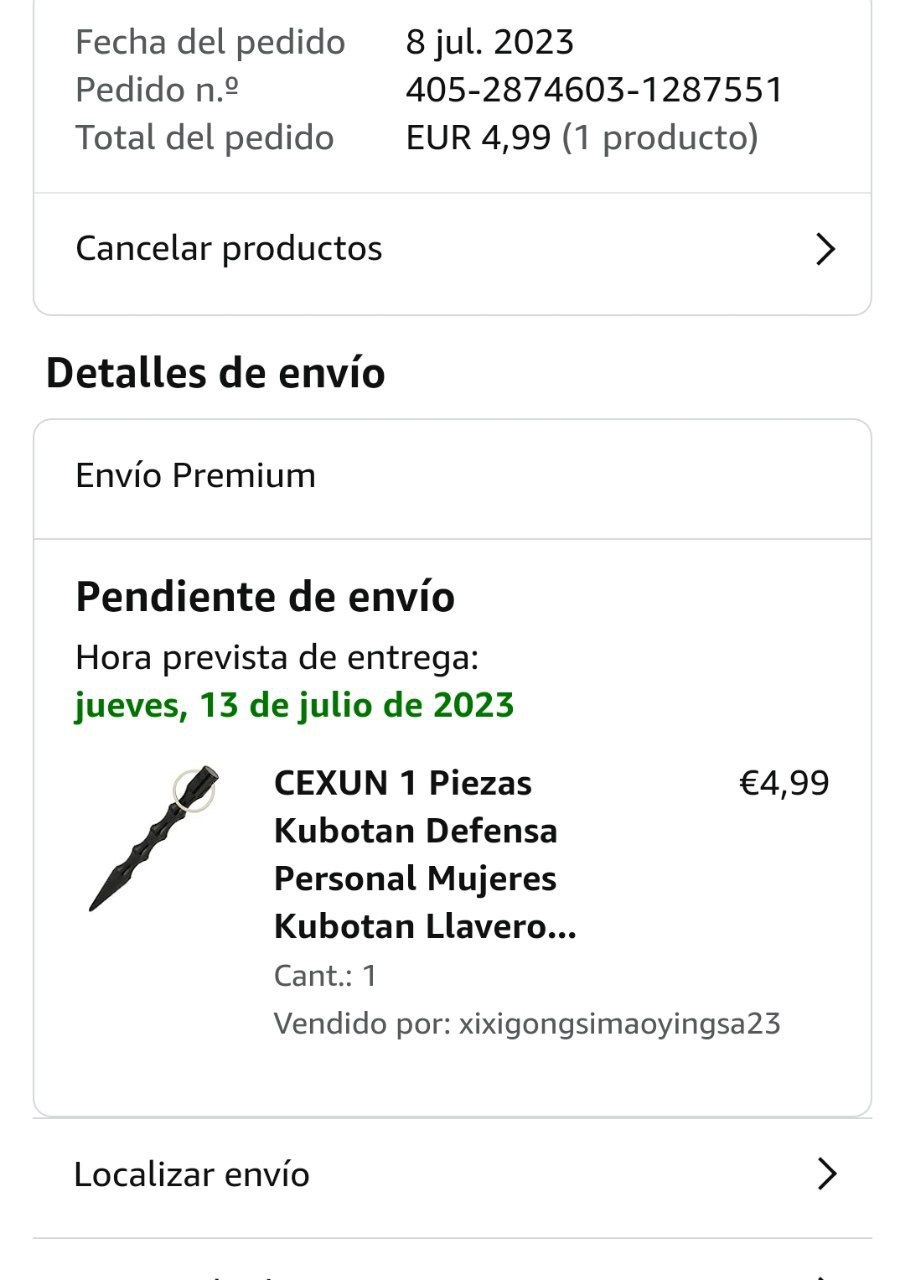Tap the Pedido n.º label

(x=157, y=90)
